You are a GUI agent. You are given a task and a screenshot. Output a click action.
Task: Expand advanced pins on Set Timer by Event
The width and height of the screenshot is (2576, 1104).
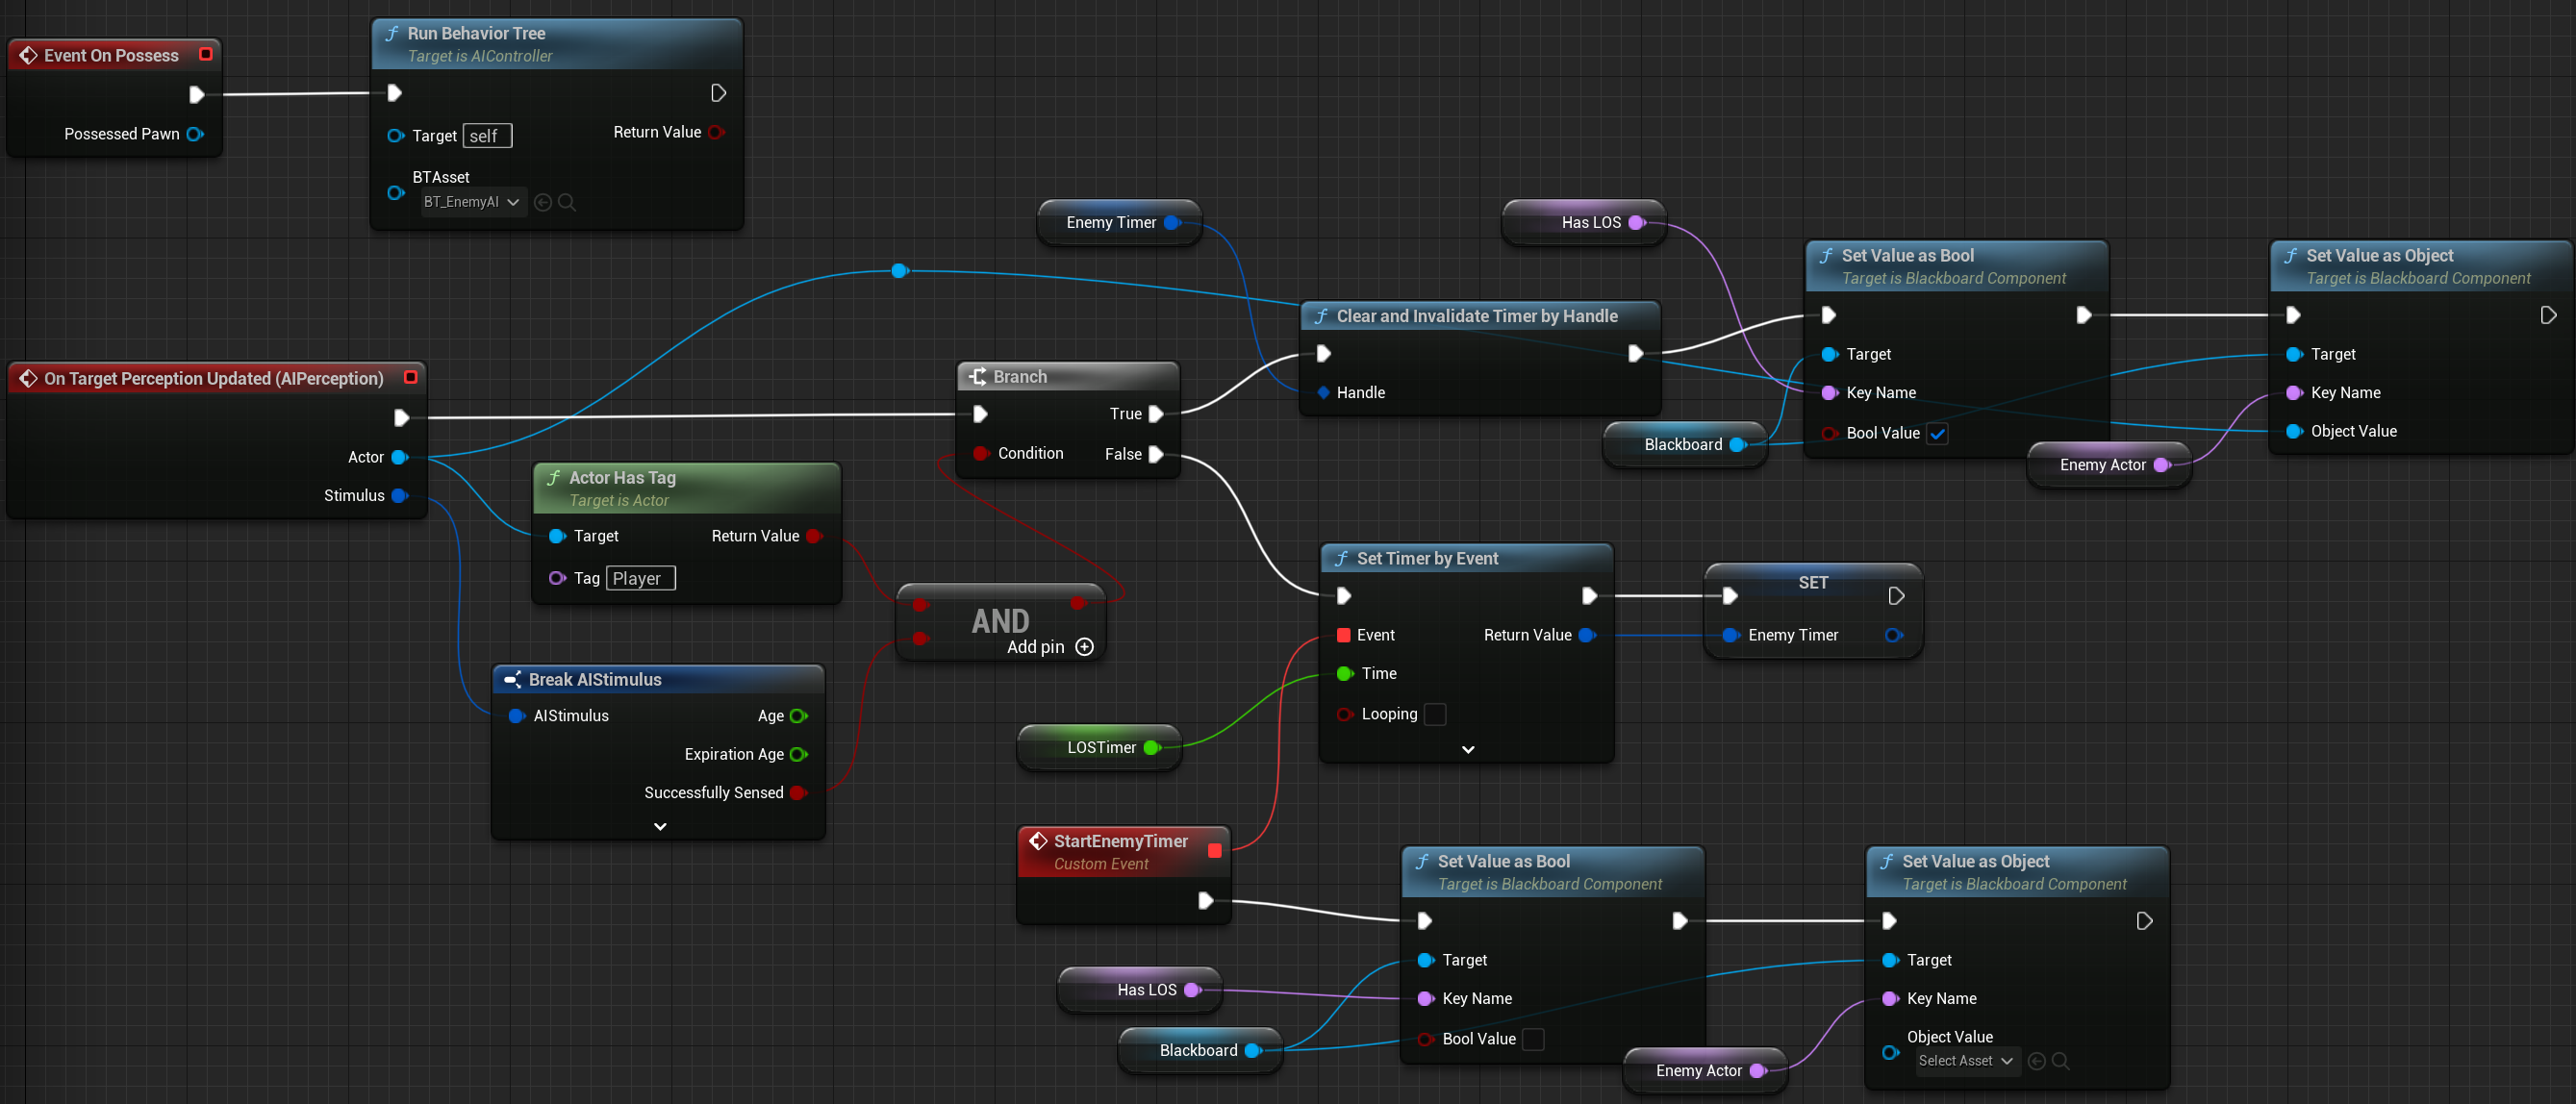click(1467, 749)
